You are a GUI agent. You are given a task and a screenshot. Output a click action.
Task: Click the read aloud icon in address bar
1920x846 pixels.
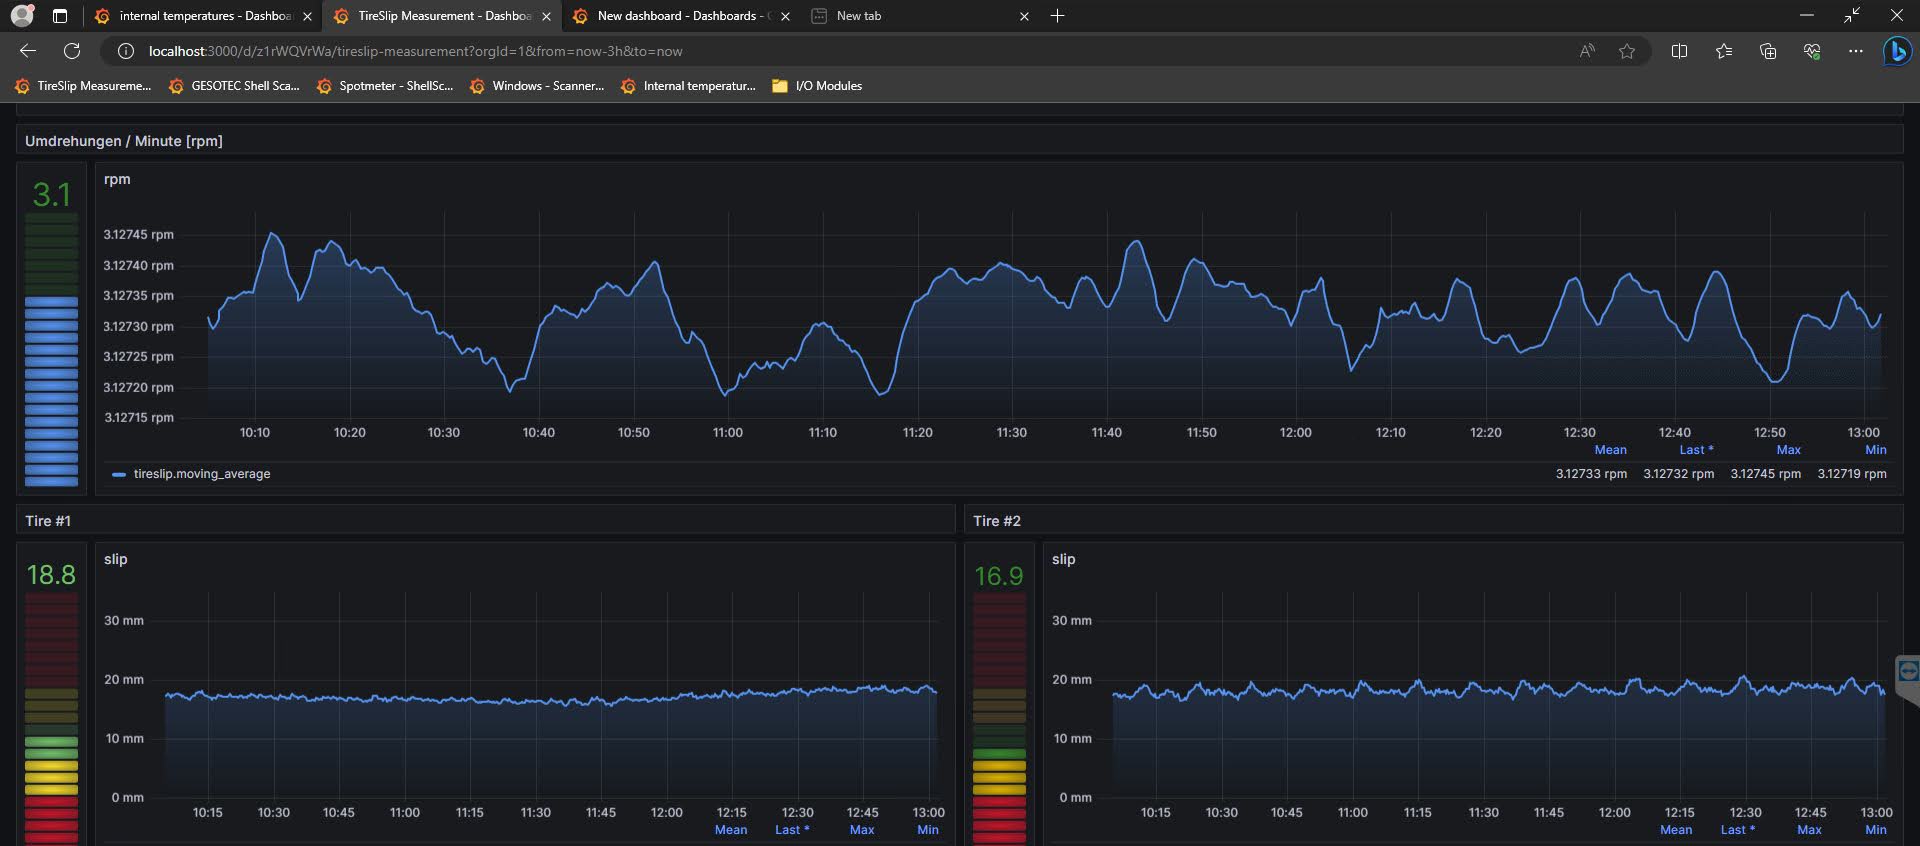1587,51
